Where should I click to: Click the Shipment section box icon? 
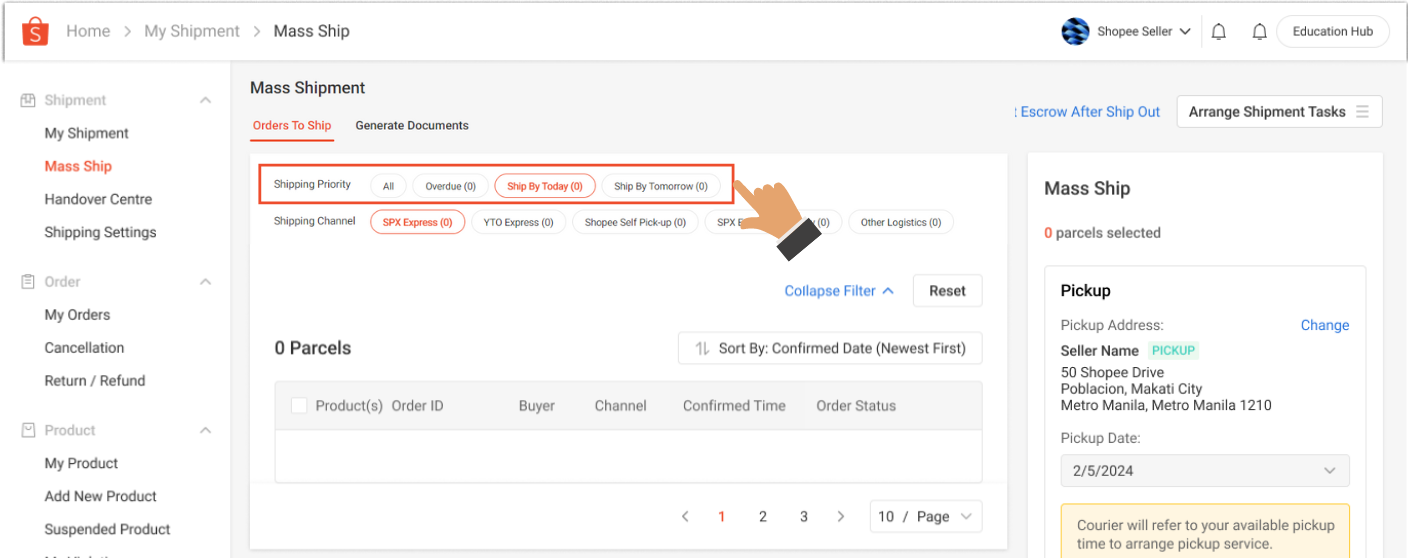point(28,100)
